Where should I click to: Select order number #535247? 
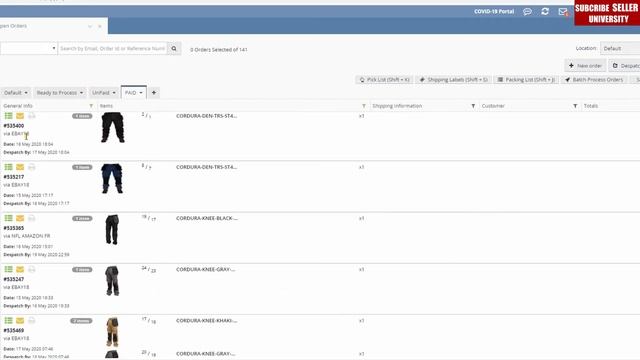(x=13, y=279)
